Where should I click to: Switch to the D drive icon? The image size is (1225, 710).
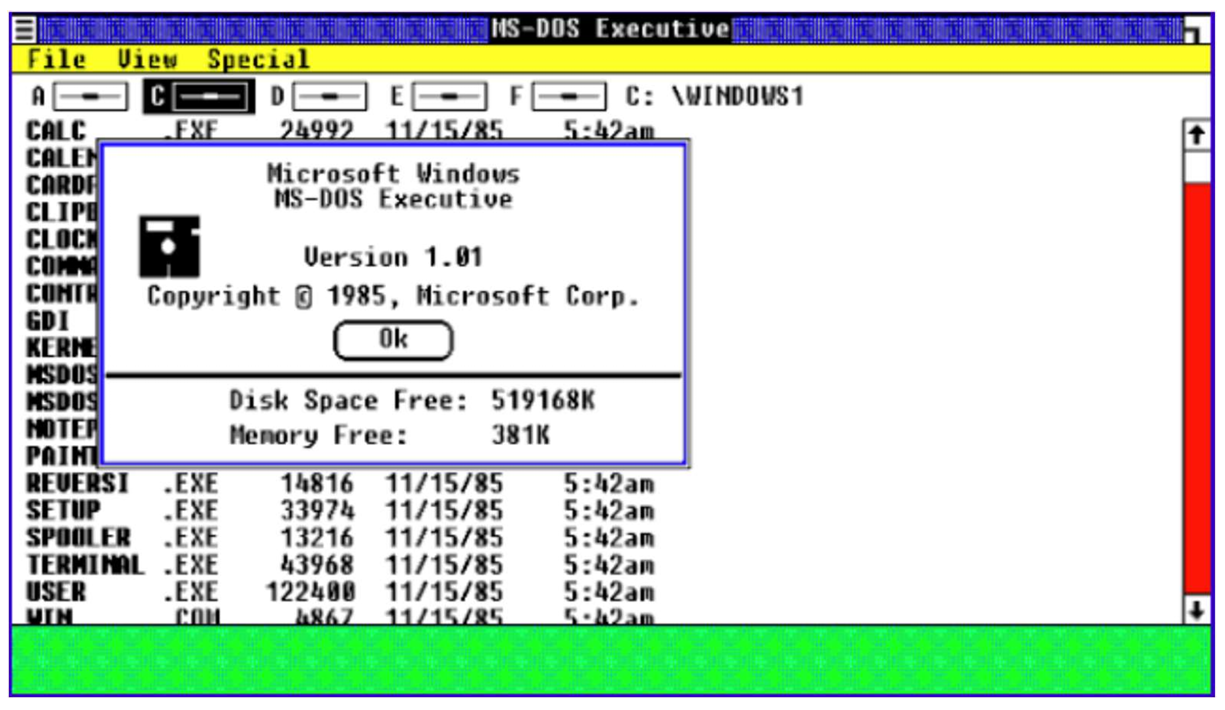pos(328,97)
